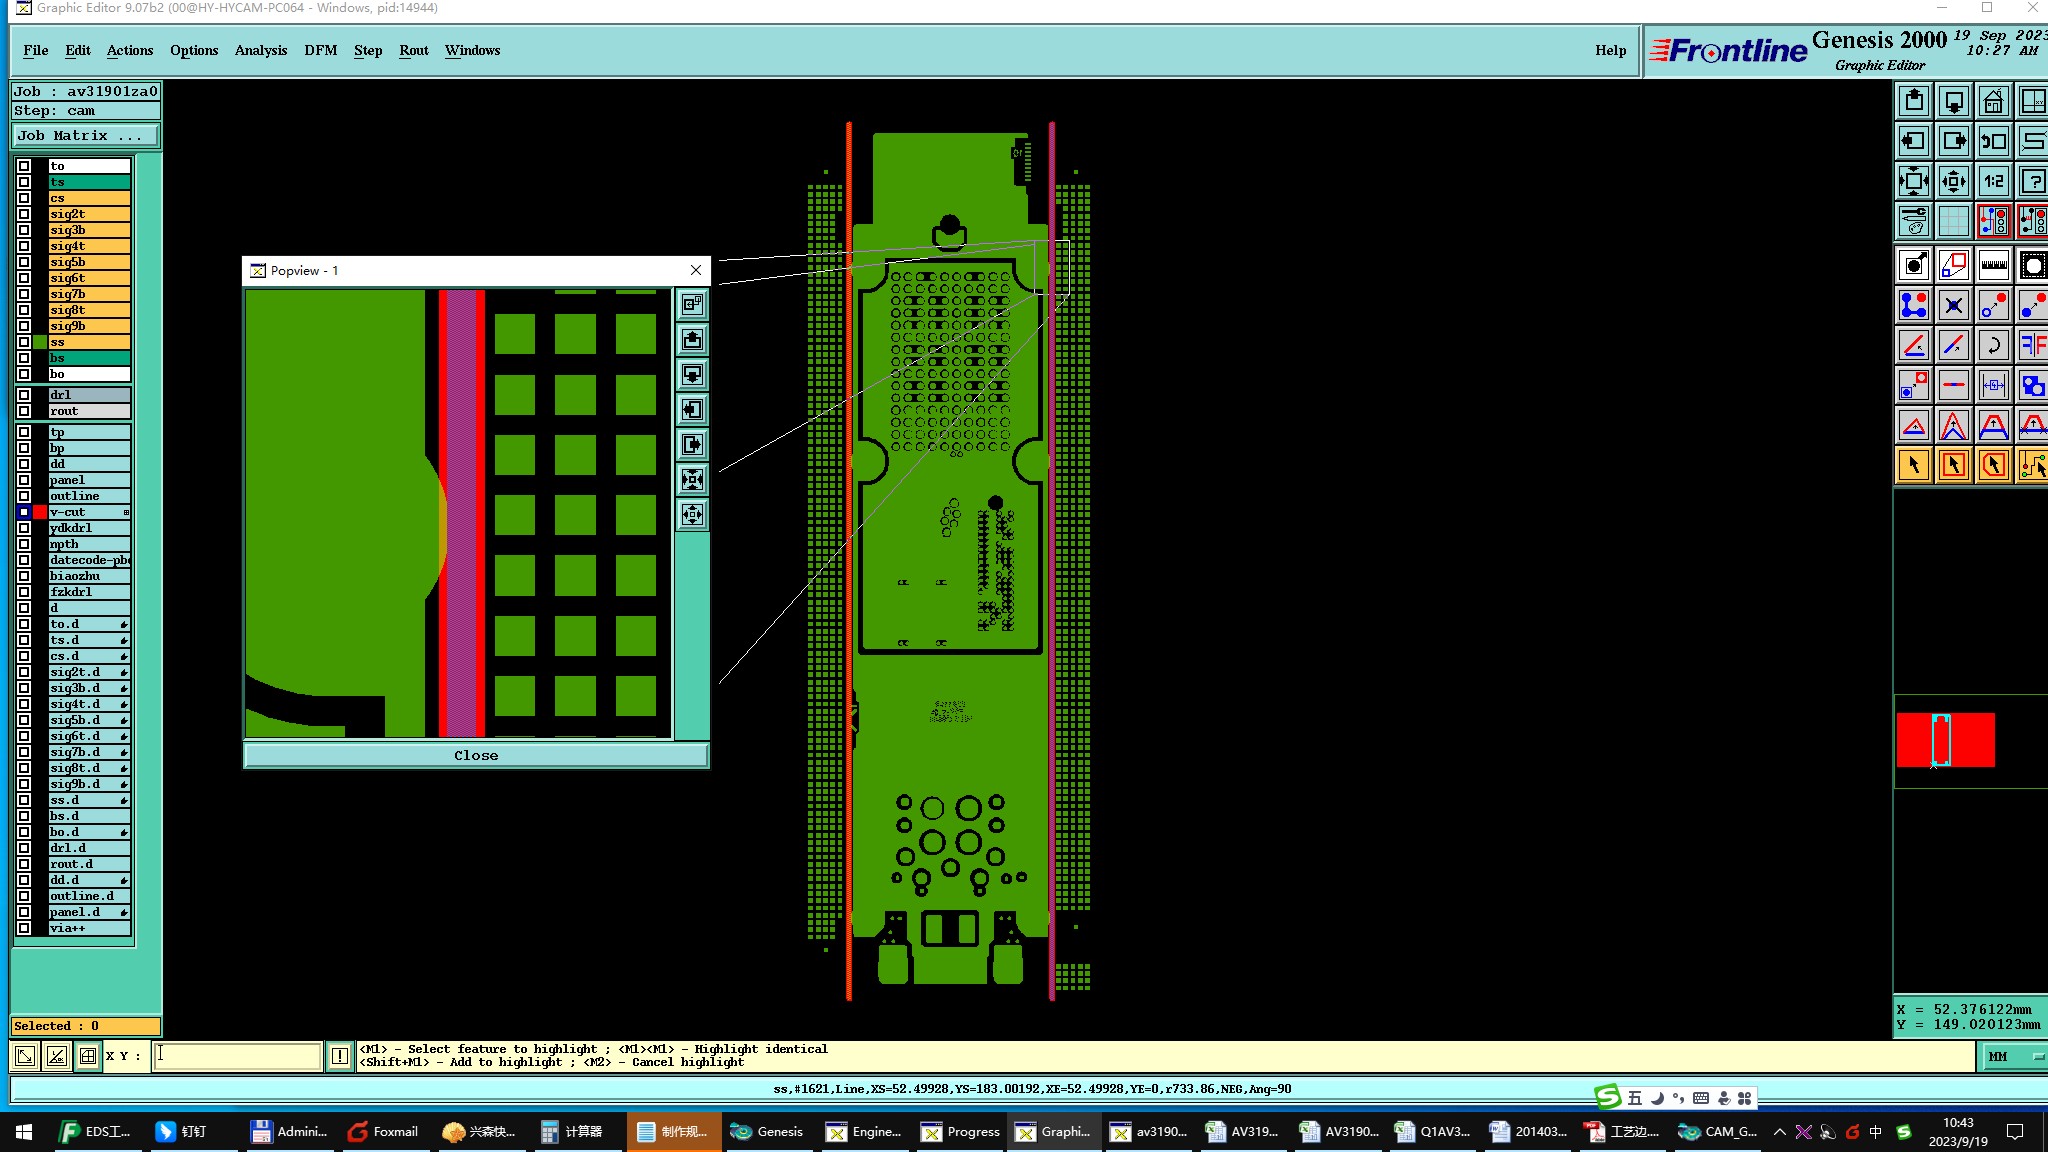The image size is (2048, 1152).
Task: Check the drl layer checkbox
Action: (x=24, y=395)
